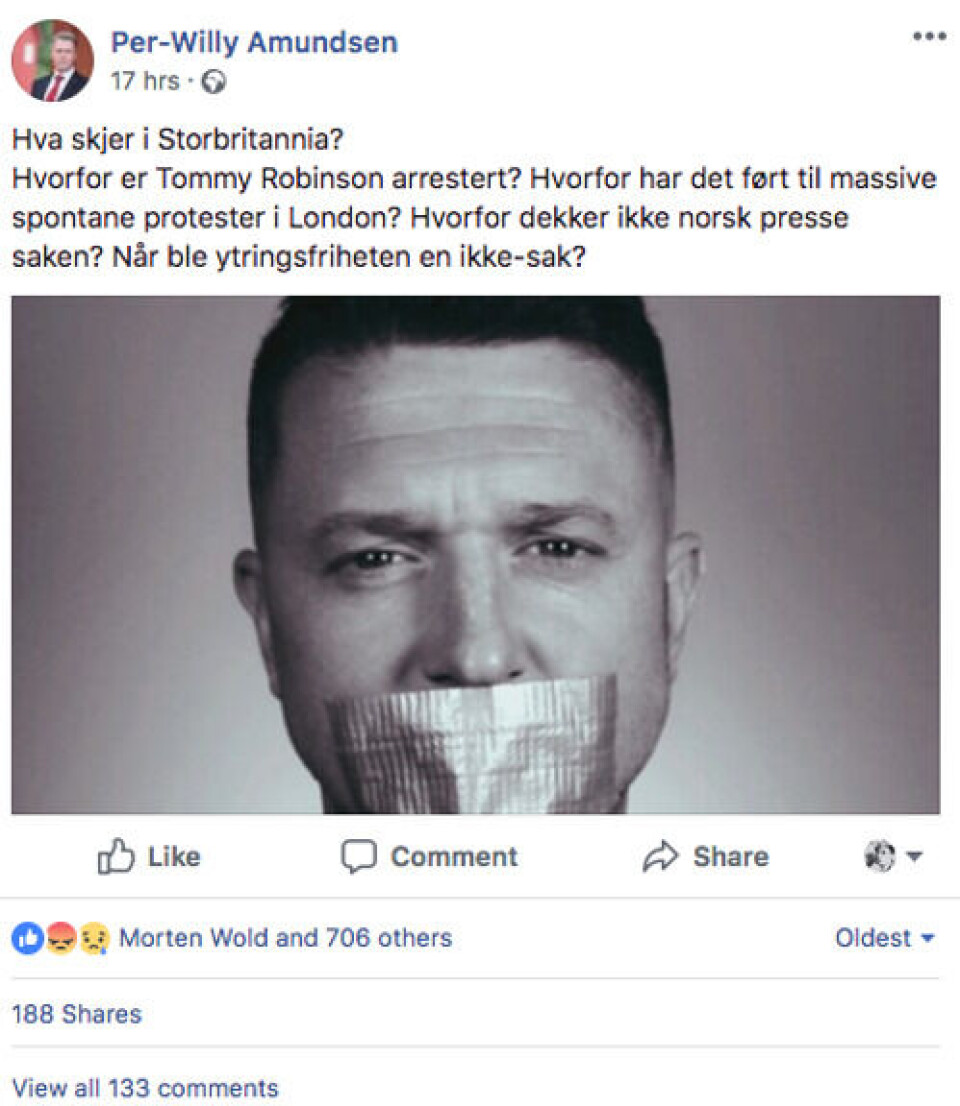Click the sad face reaction icon
Screen dimensions: 960x1106
pos(93,938)
